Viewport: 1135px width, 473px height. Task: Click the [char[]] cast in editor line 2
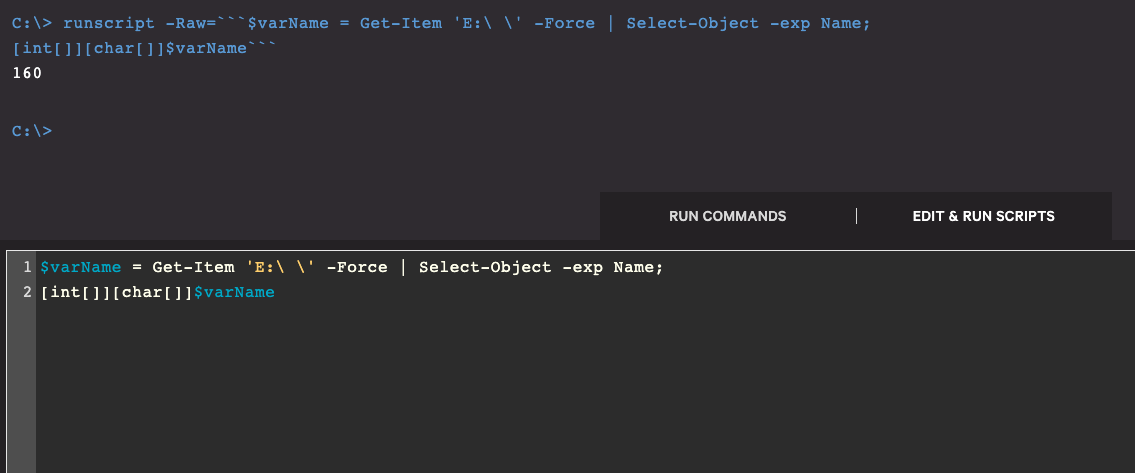click(x=150, y=293)
